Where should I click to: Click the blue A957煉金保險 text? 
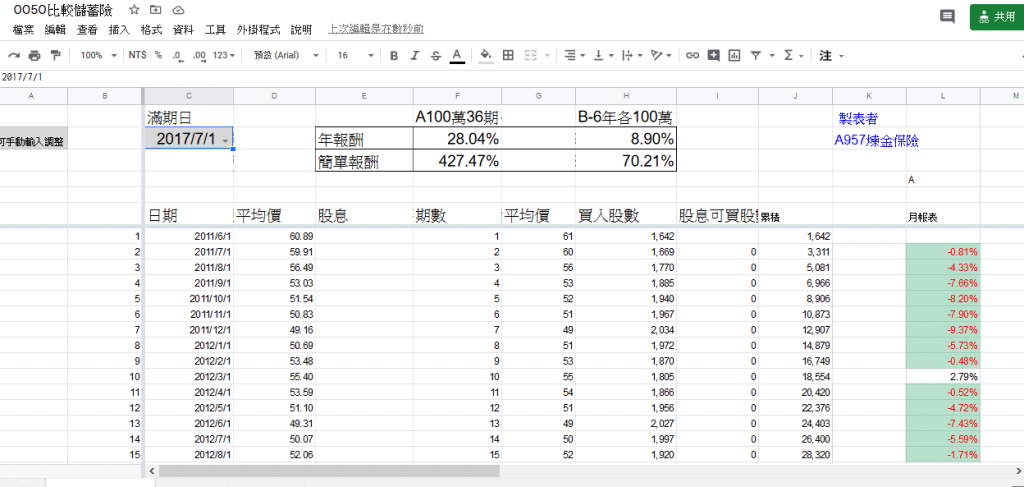click(x=876, y=141)
